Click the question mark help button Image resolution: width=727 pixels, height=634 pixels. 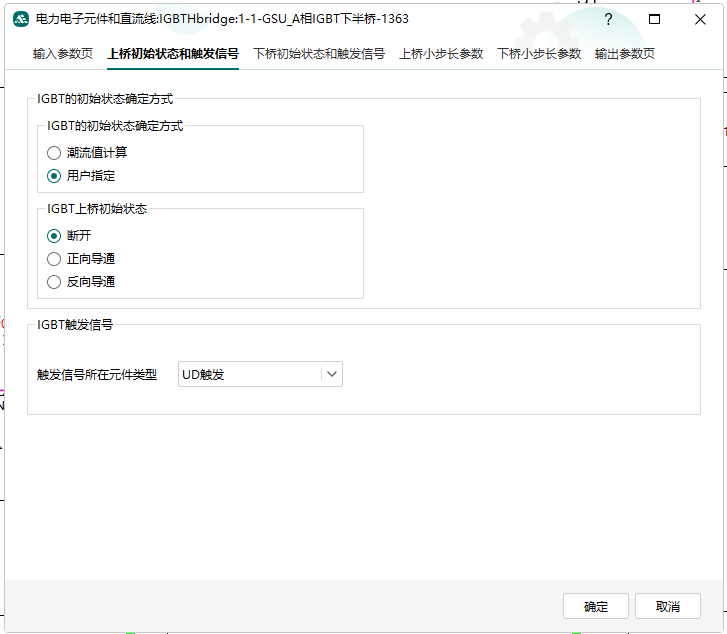[x=608, y=19]
